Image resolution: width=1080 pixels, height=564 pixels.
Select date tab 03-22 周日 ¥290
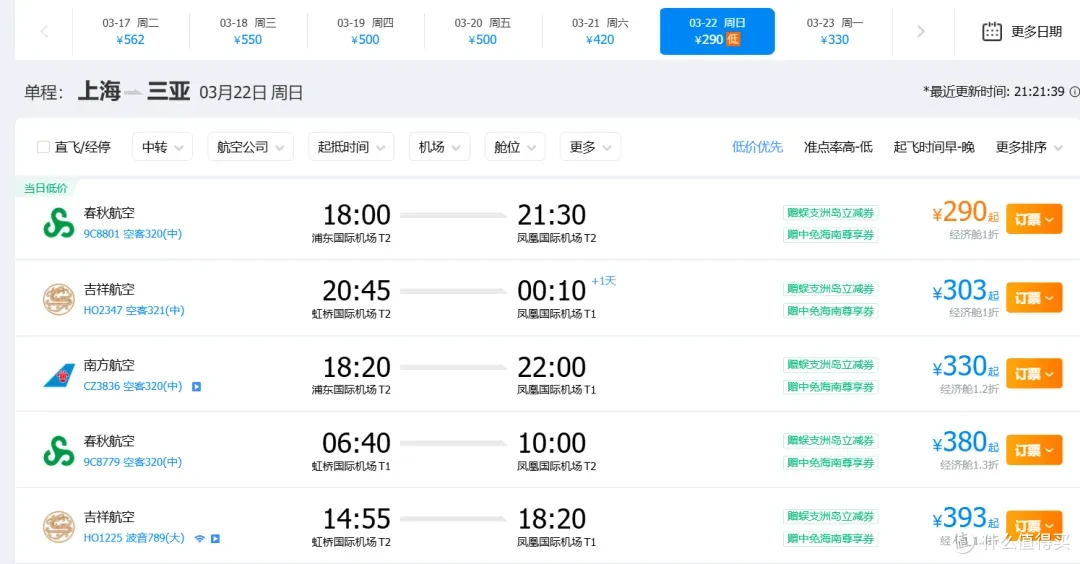coord(717,31)
